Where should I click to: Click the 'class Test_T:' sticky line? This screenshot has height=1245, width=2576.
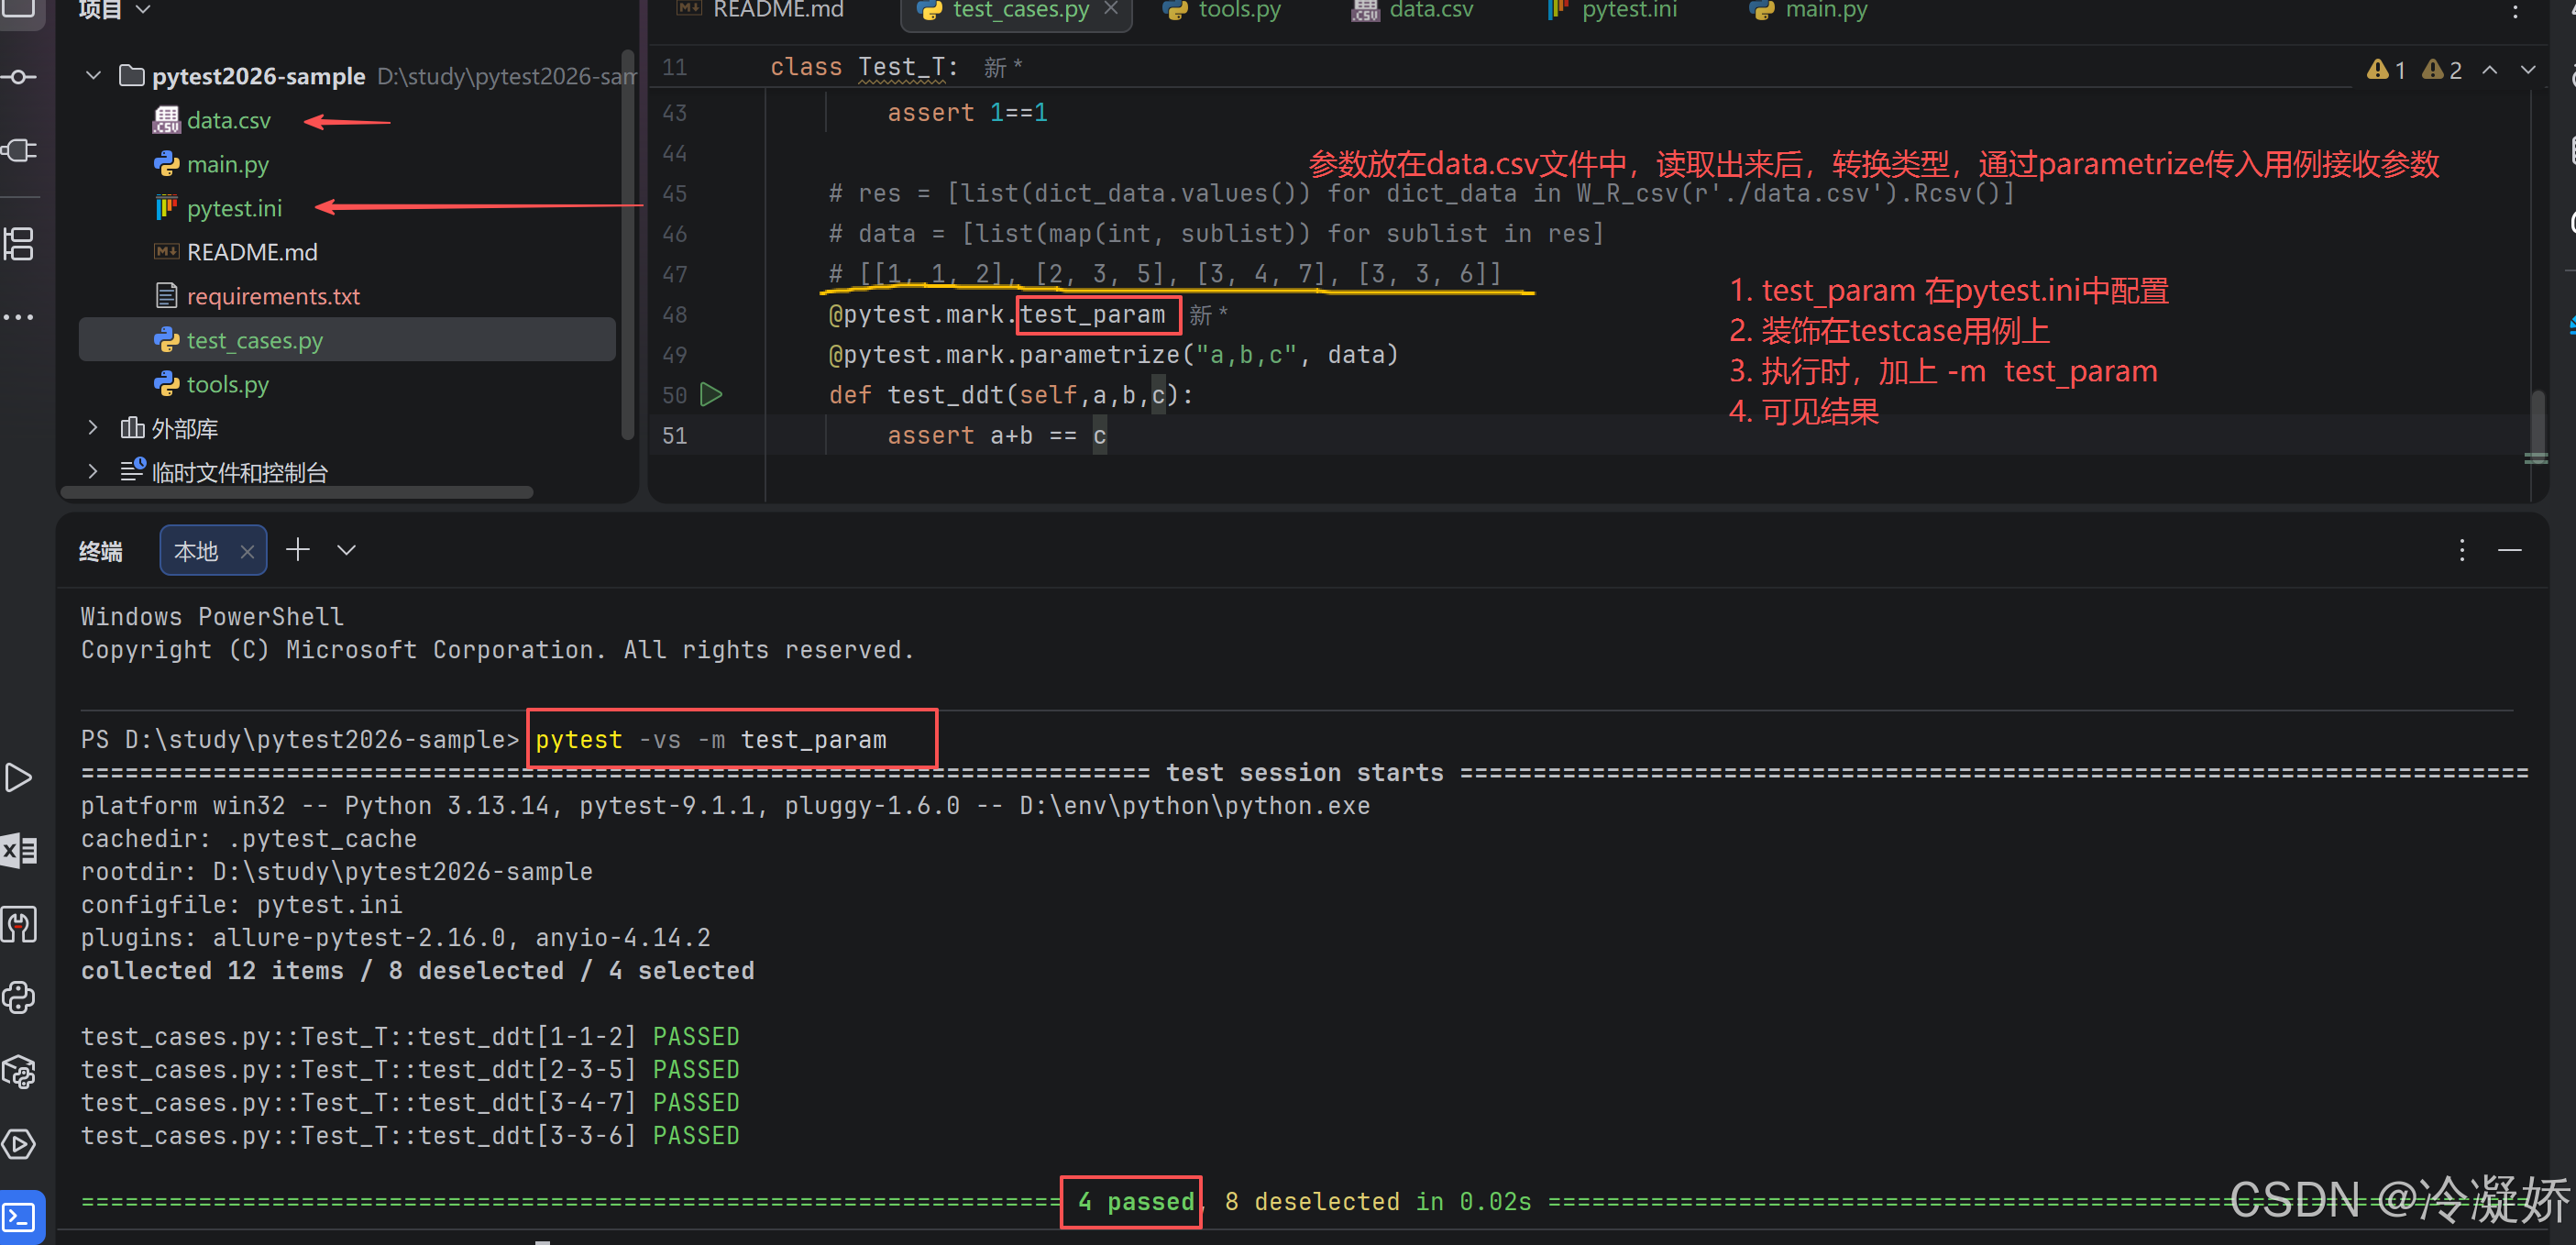pos(863,67)
